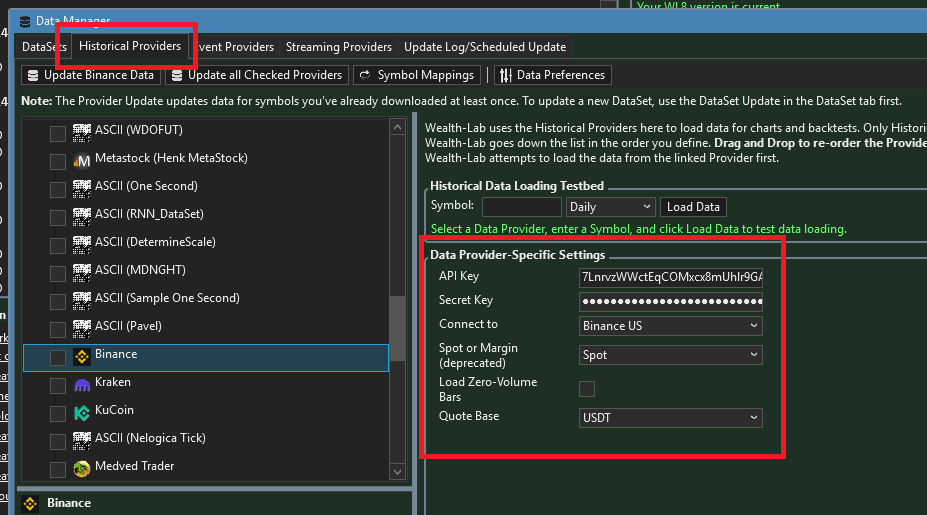Viewport: 927px width, 515px height.
Task: Open the Daily scale dropdown
Action: tap(610, 207)
